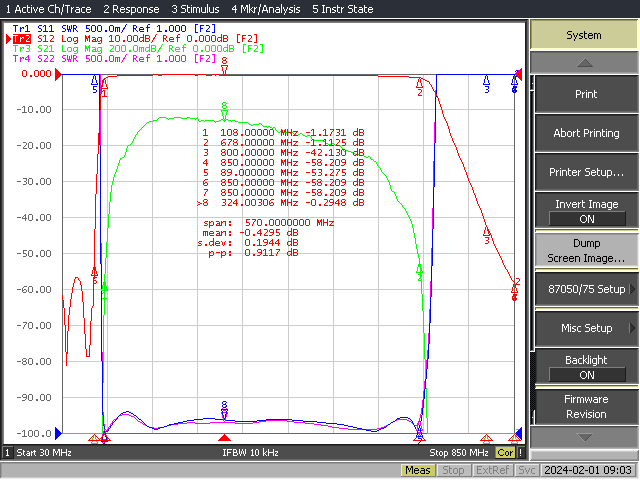Click the Print softkey
This screenshot has width=640, height=480.
pos(586,94)
